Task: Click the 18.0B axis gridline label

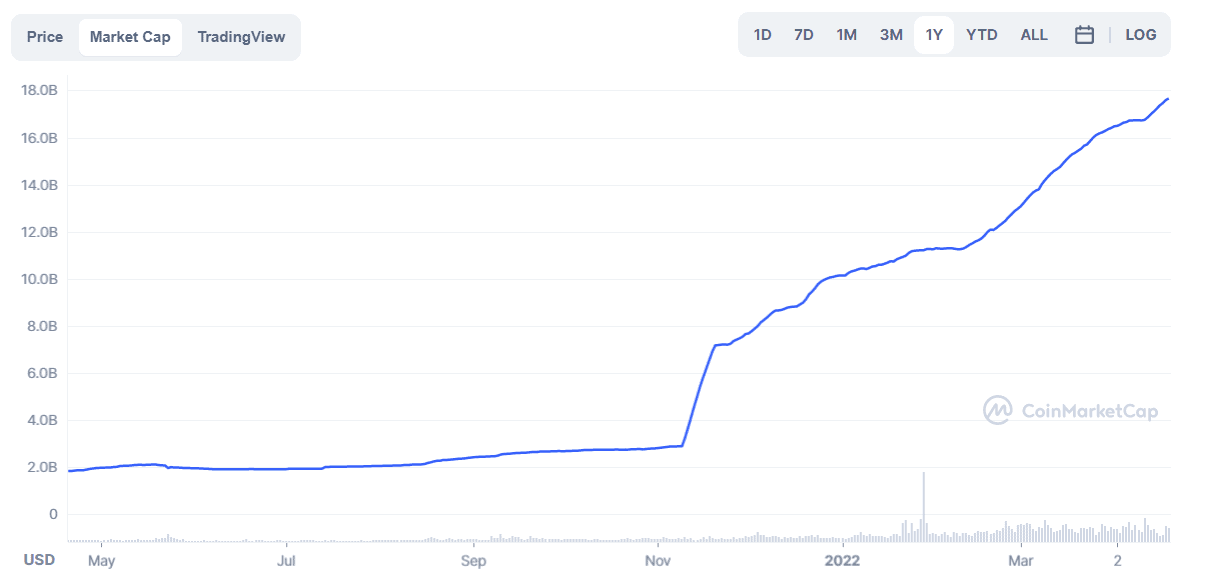Action: pos(40,91)
